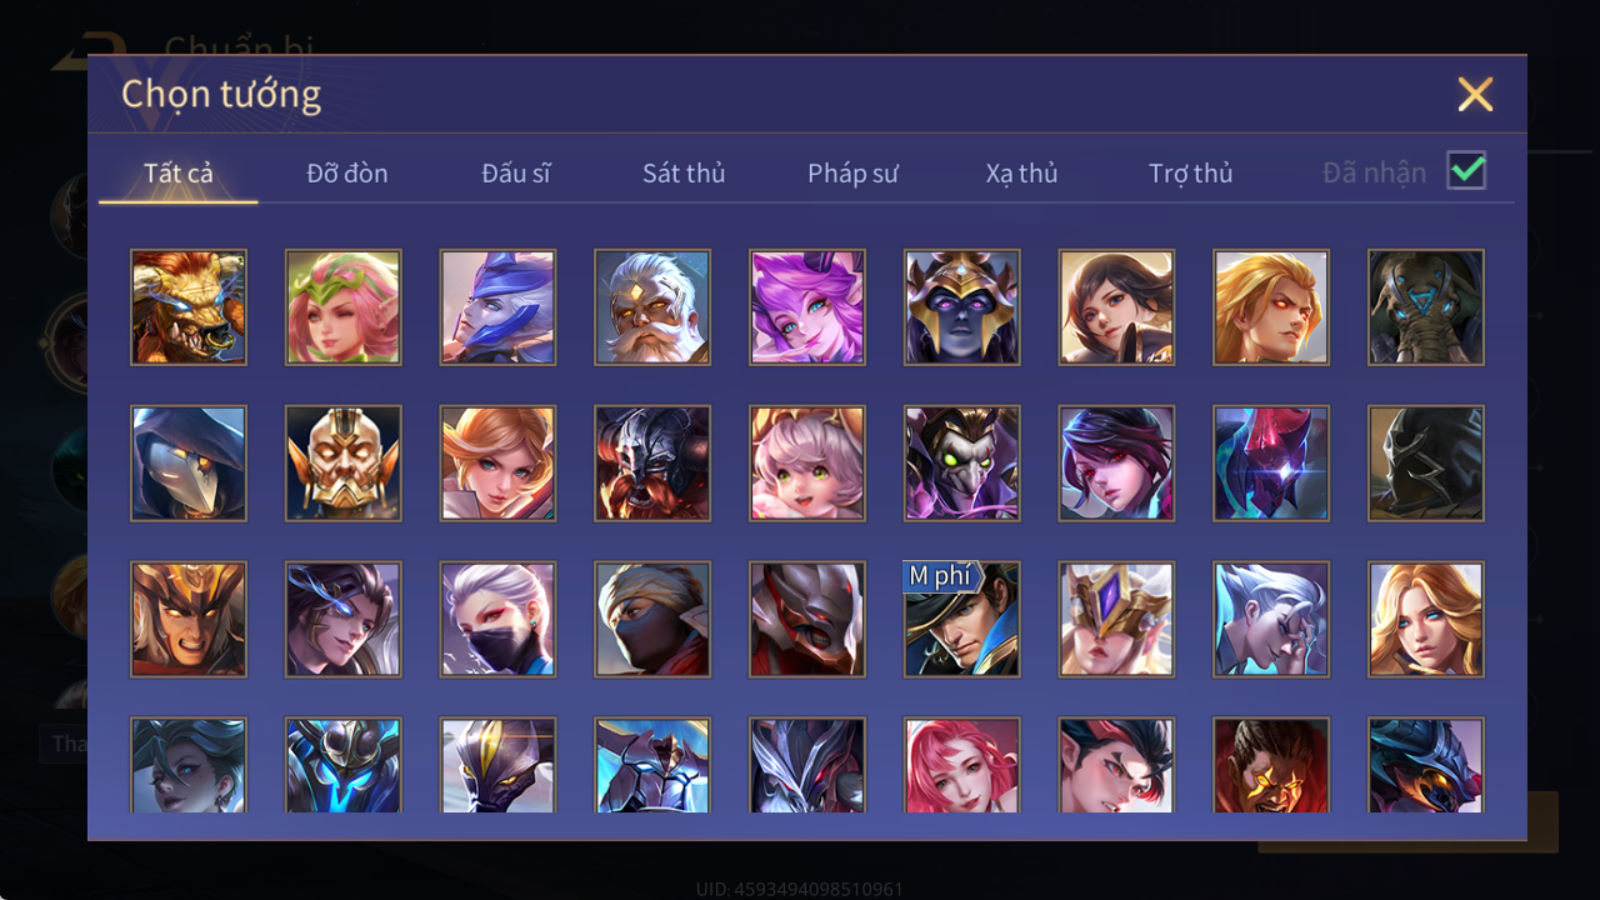
Task: Switch to the Pháp sư tab
Action: (853, 173)
